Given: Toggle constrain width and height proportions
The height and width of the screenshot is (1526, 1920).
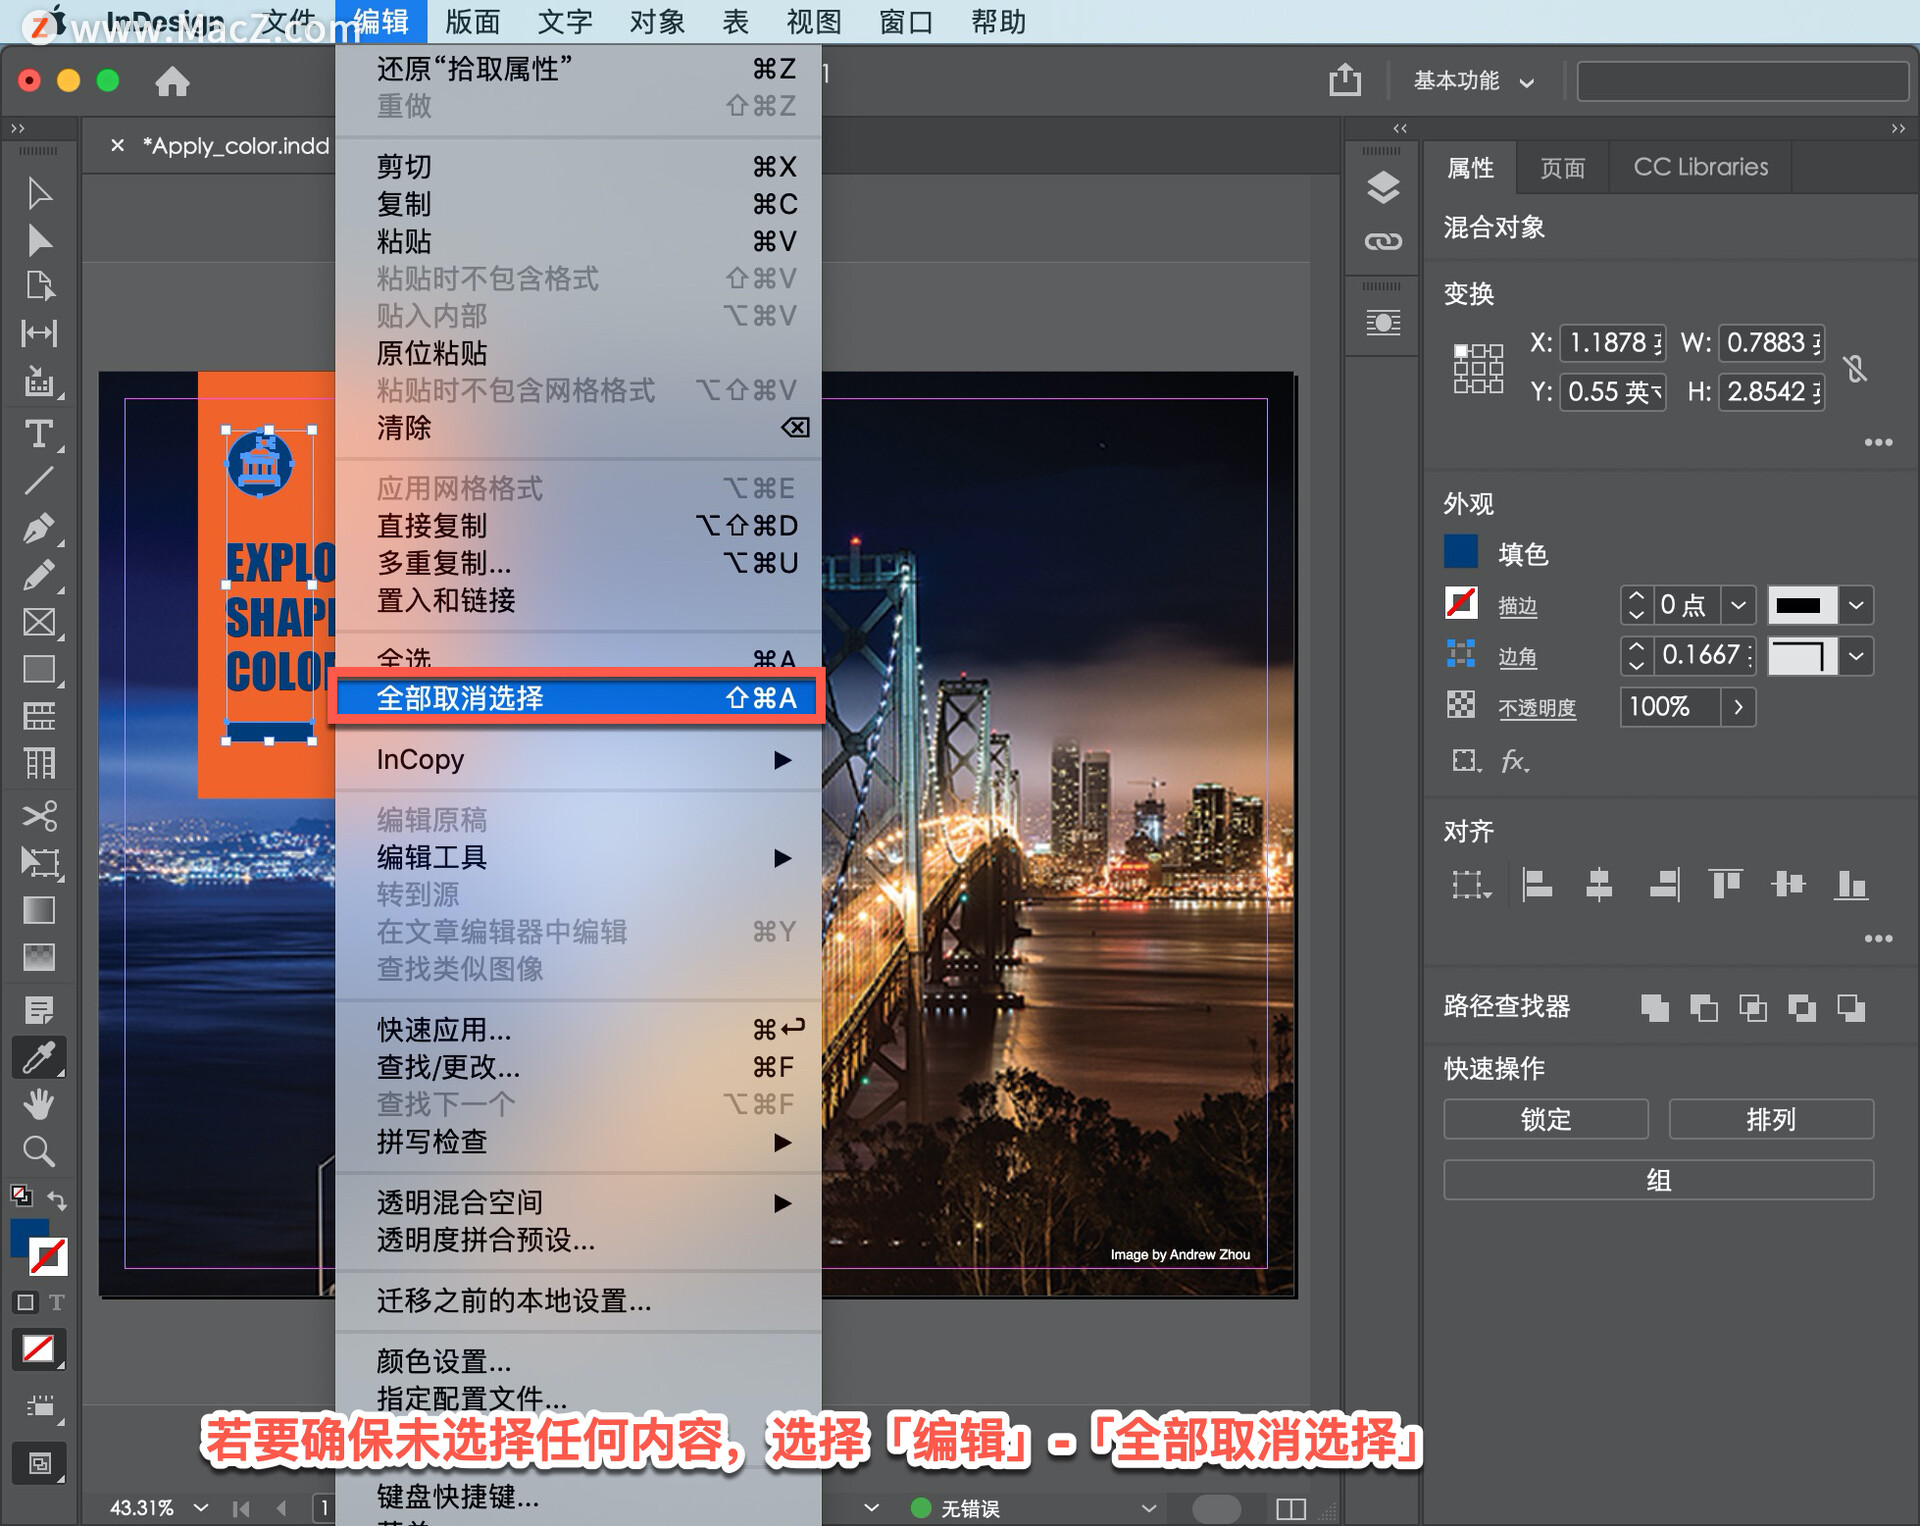Looking at the screenshot, I should [x=1855, y=368].
